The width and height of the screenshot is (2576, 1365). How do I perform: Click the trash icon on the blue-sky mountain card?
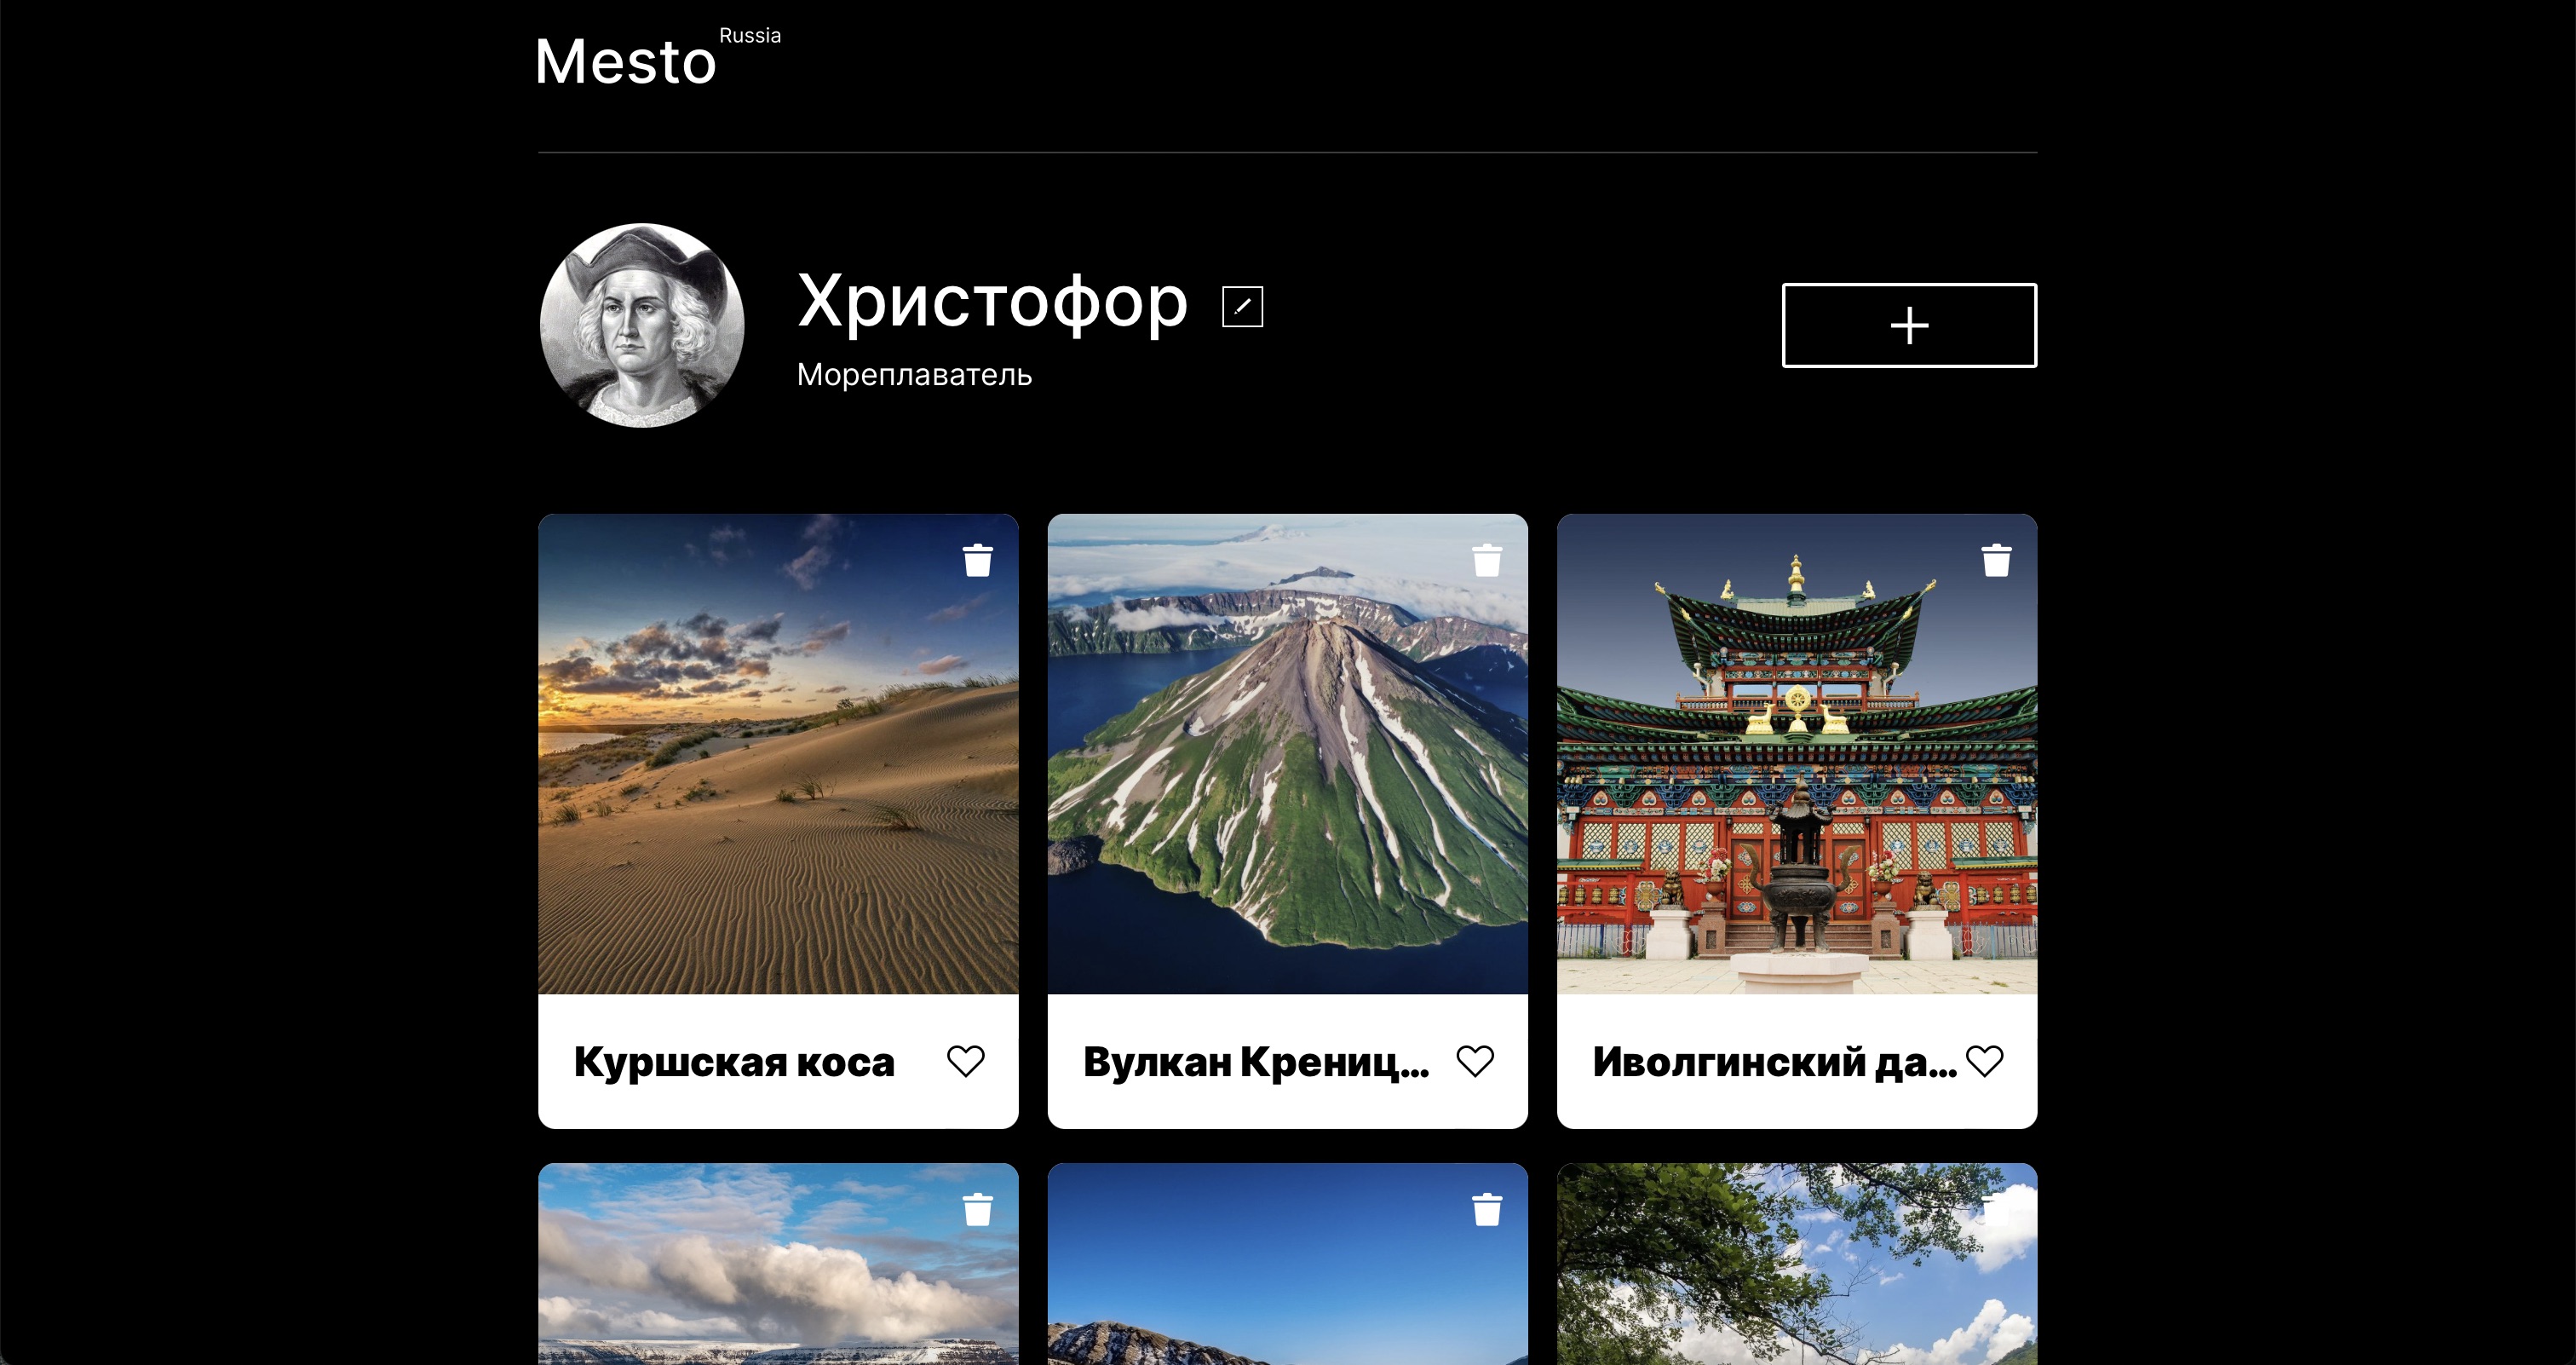pyautogui.click(x=1486, y=1208)
